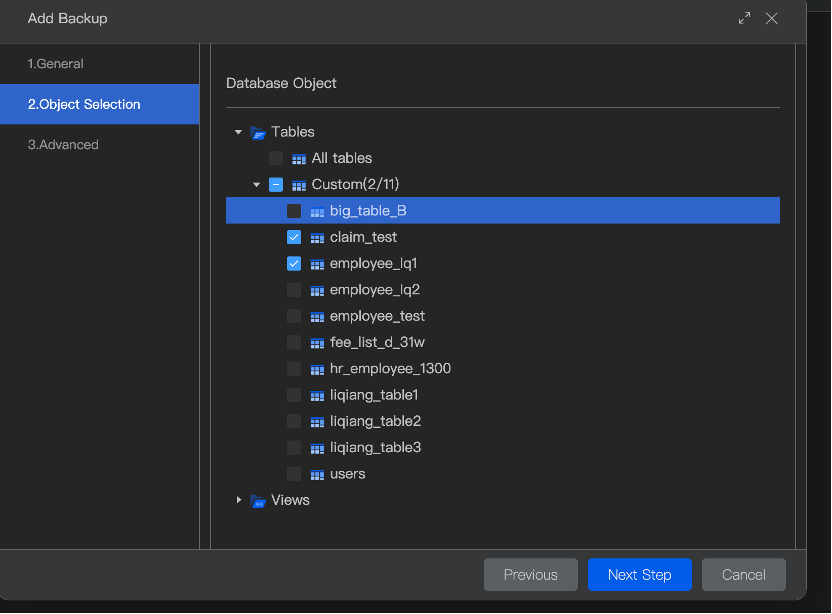Click the table icon next to users

pyautogui.click(x=317, y=474)
